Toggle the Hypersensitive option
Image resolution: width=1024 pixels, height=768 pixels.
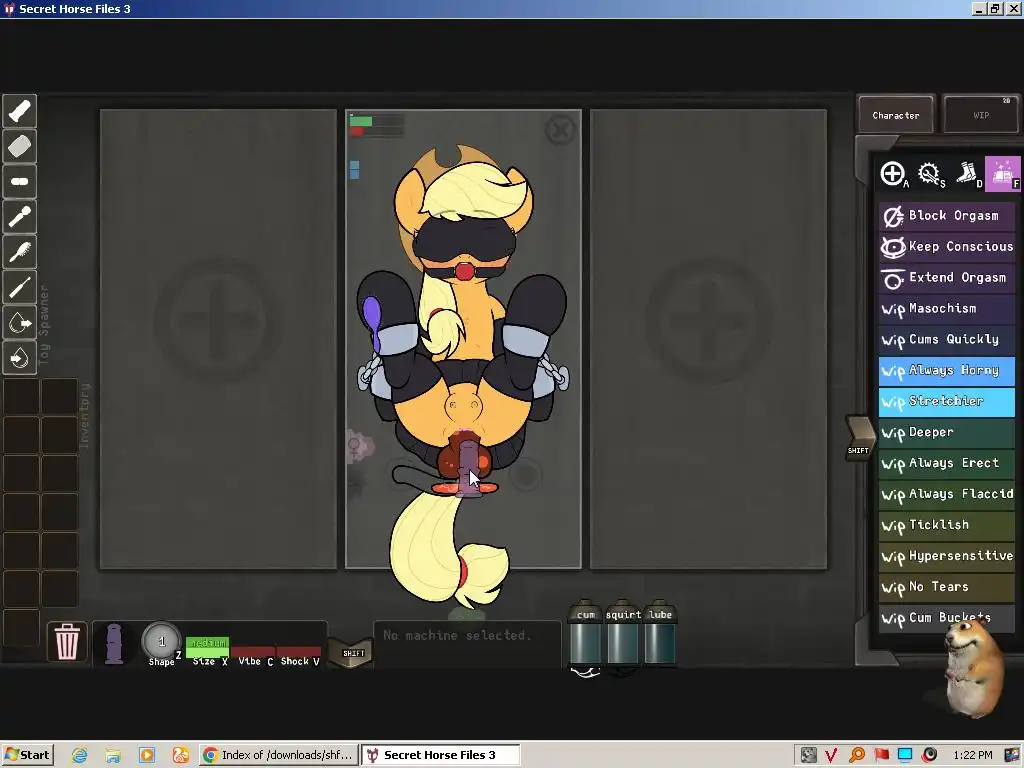(x=946, y=556)
